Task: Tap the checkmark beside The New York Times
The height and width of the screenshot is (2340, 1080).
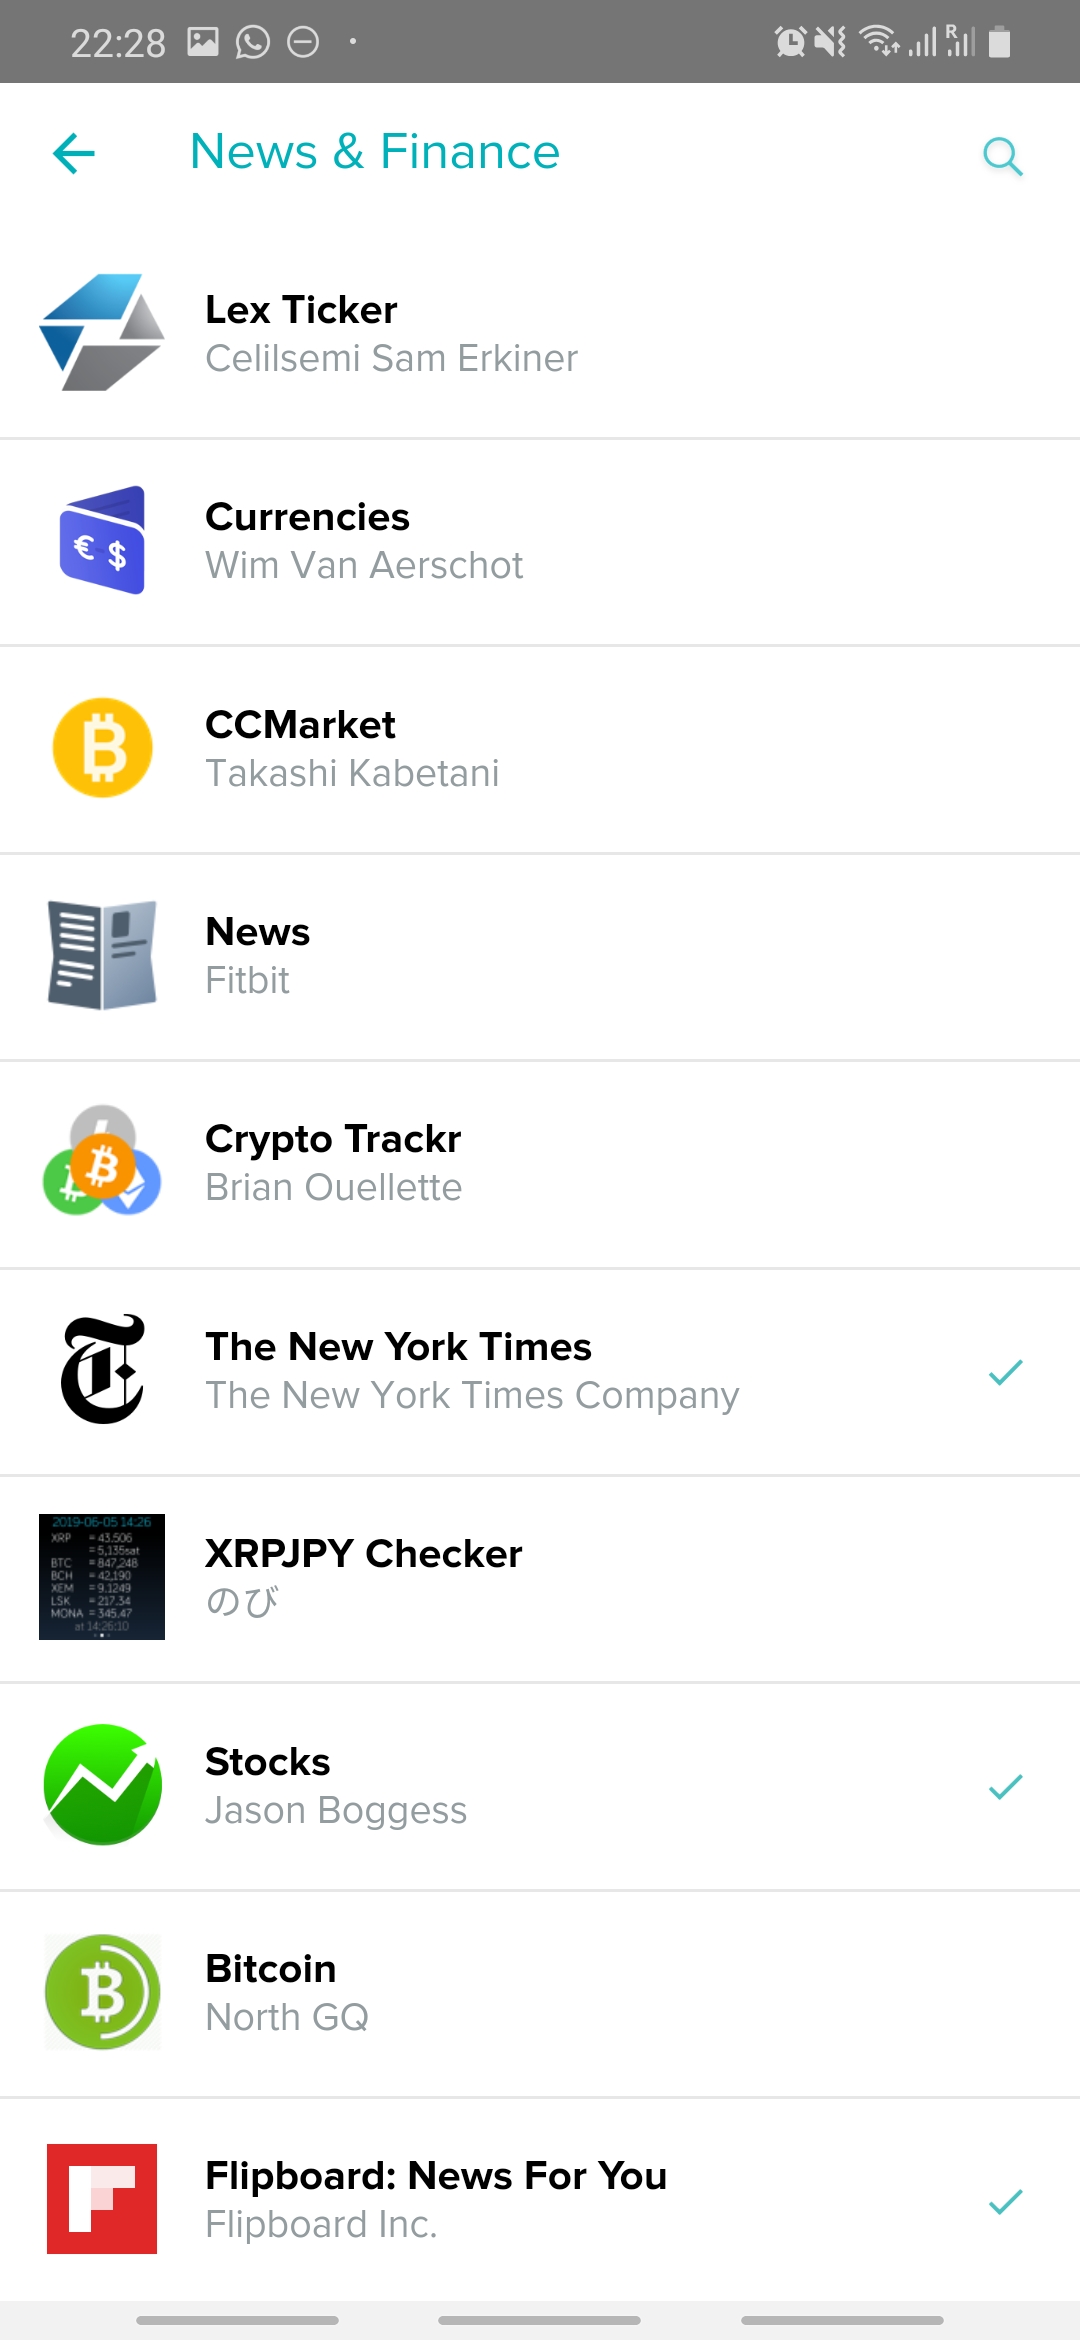Action: pos(1005,1372)
